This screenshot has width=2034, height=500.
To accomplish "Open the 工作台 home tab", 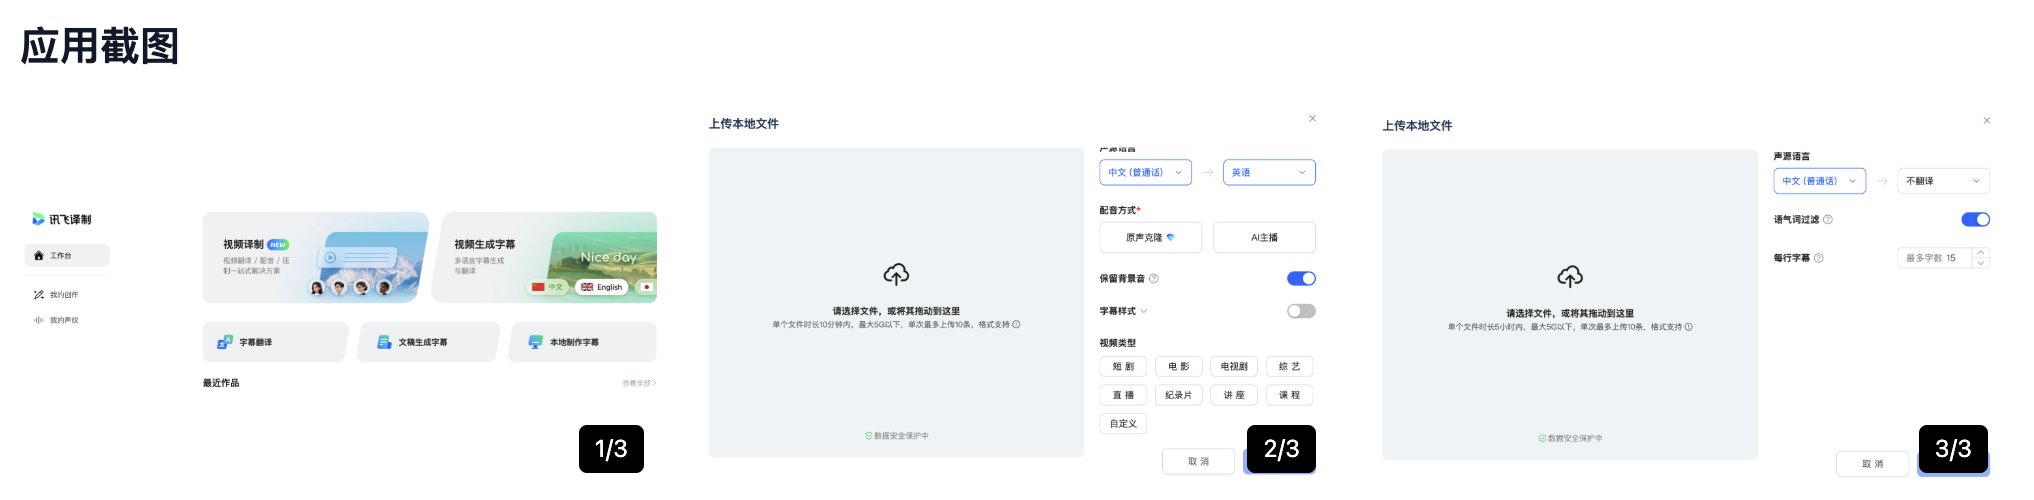I will click(x=67, y=256).
